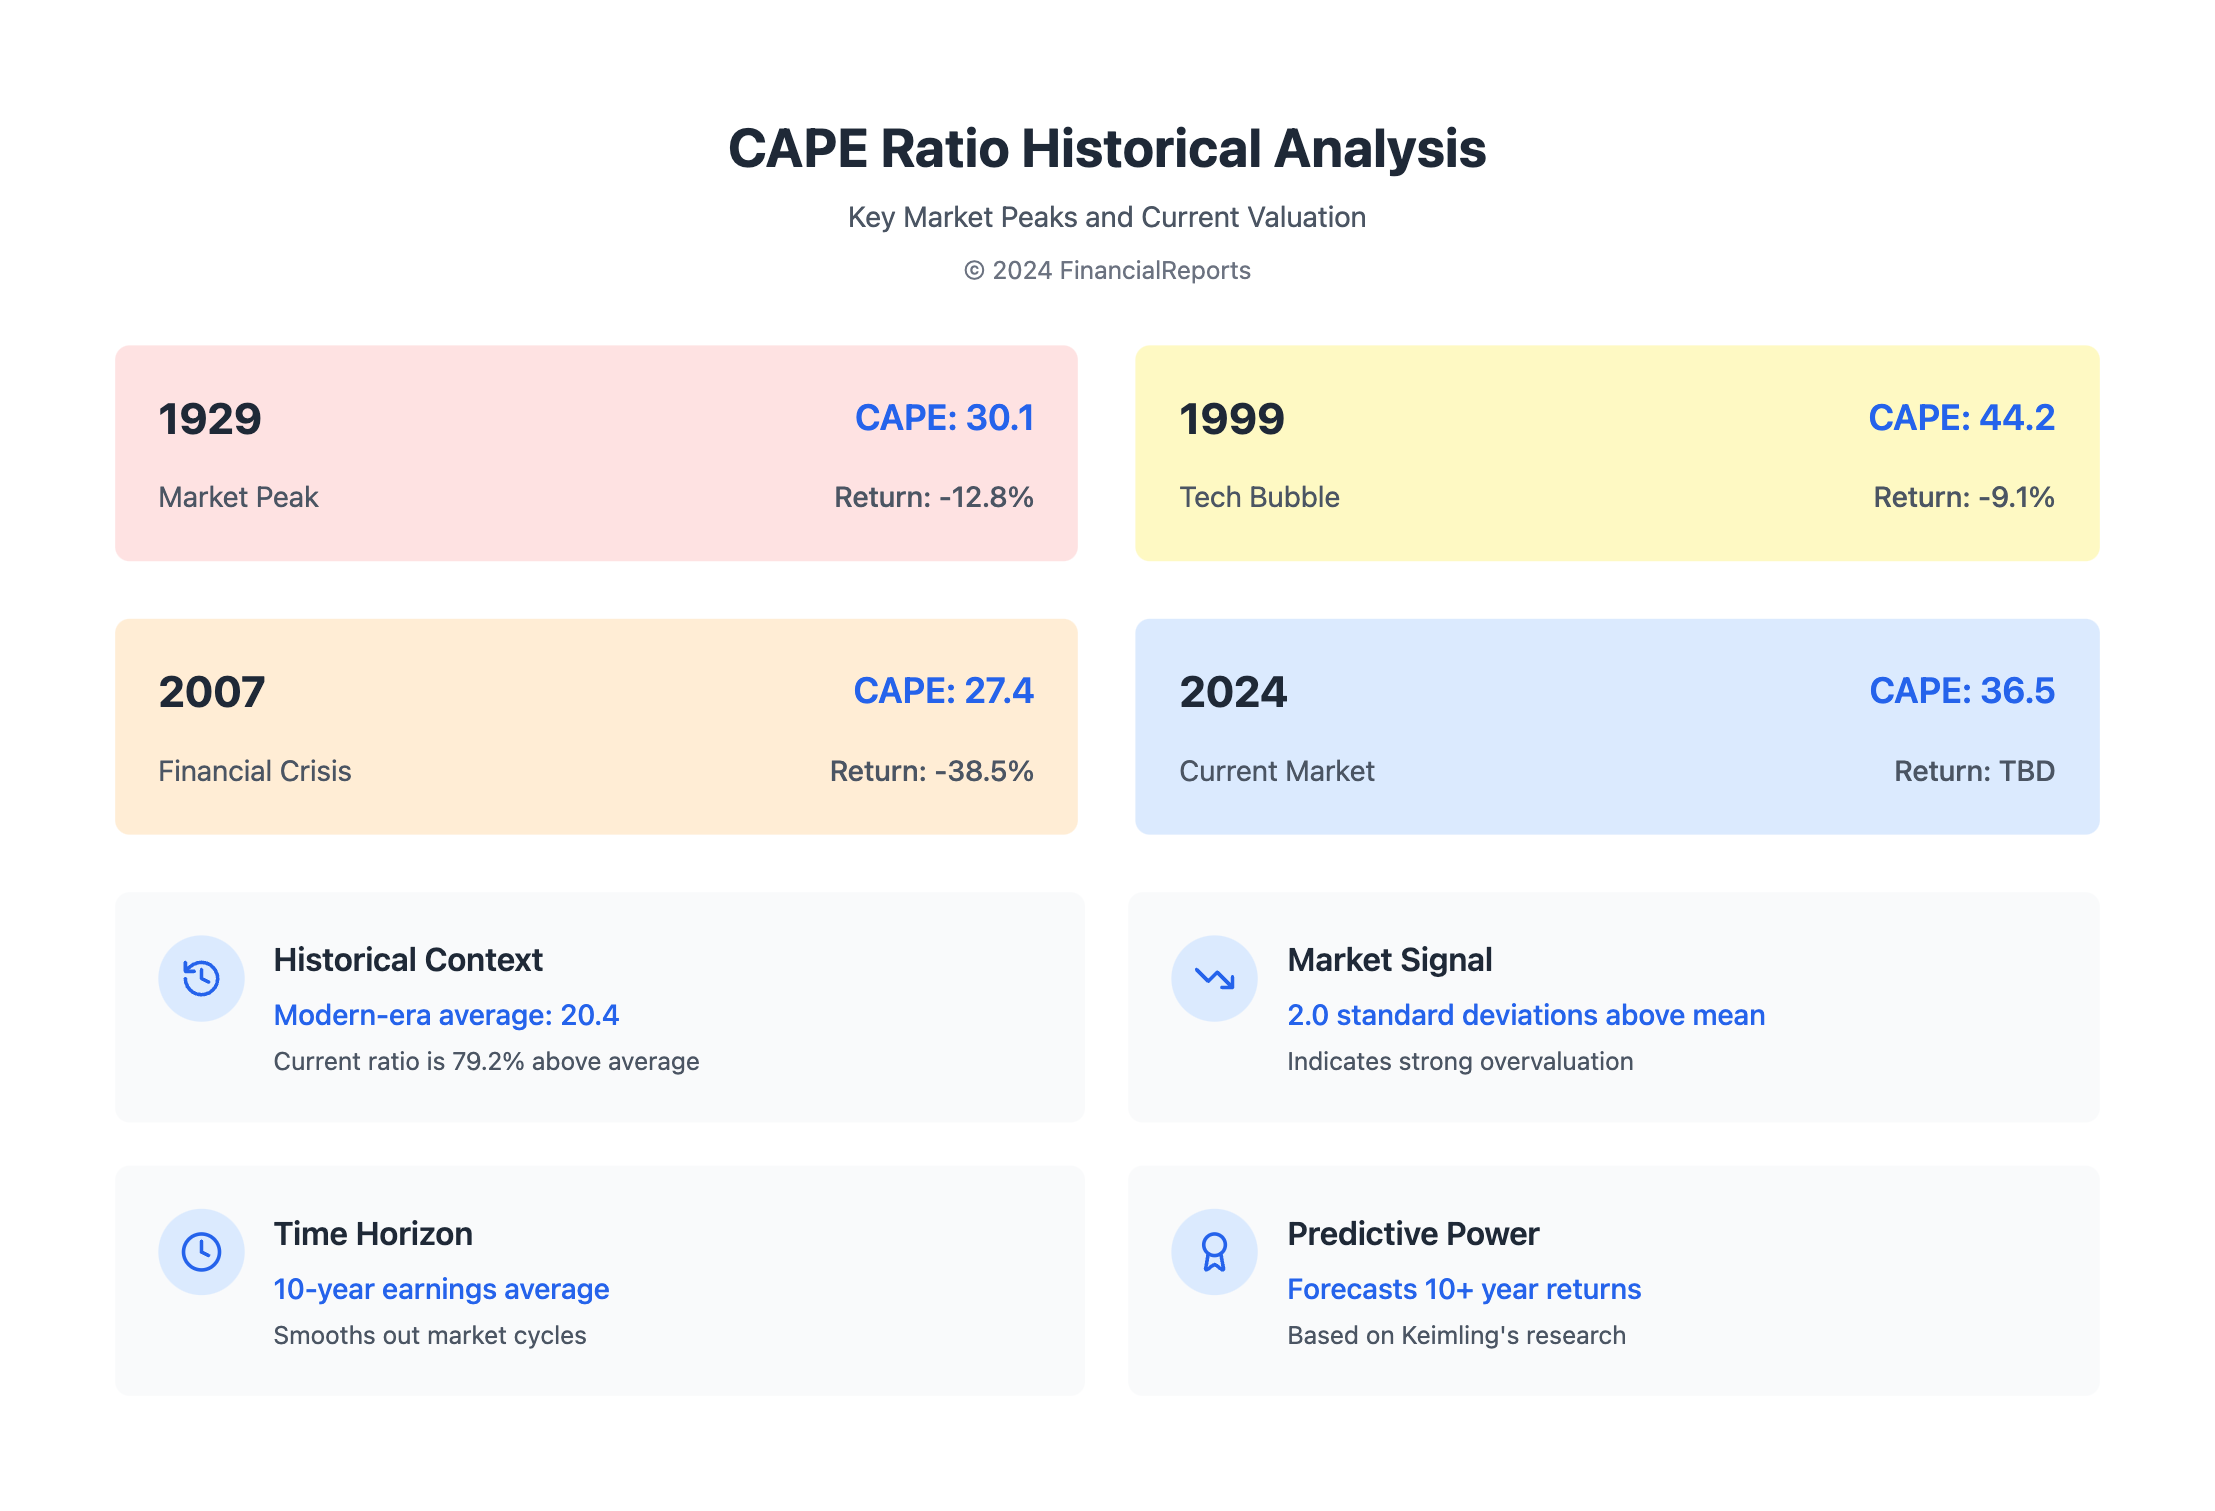This screenshot has width=2215, height=1511.
Task: Click the Historical Context clock-rewind icon
Action: (201, 978)
